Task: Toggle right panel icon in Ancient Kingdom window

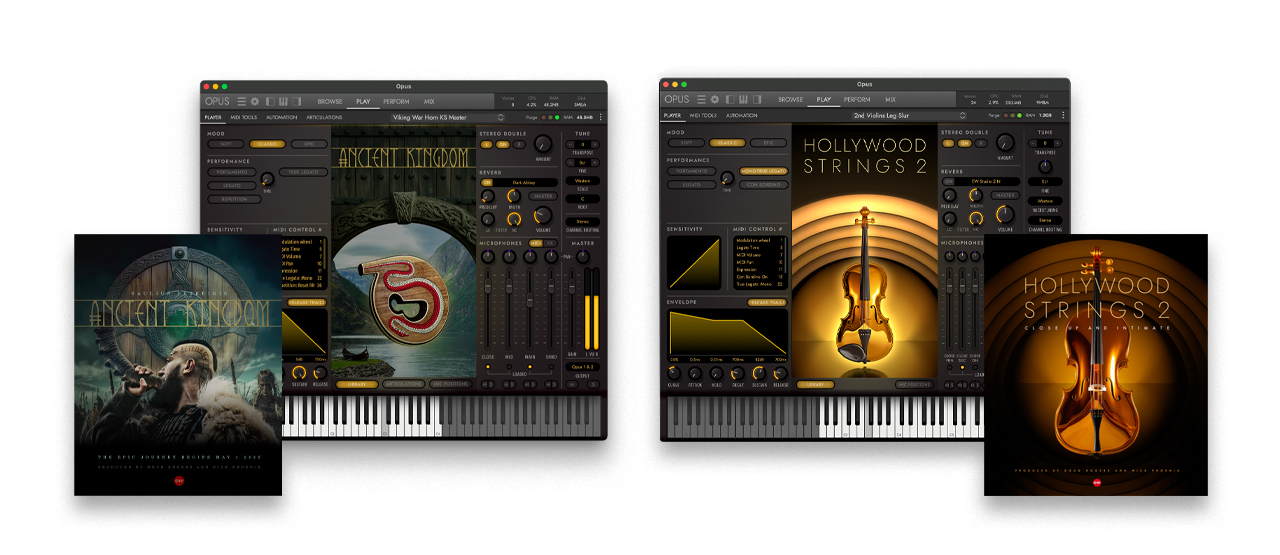Action: coord(297,101)
